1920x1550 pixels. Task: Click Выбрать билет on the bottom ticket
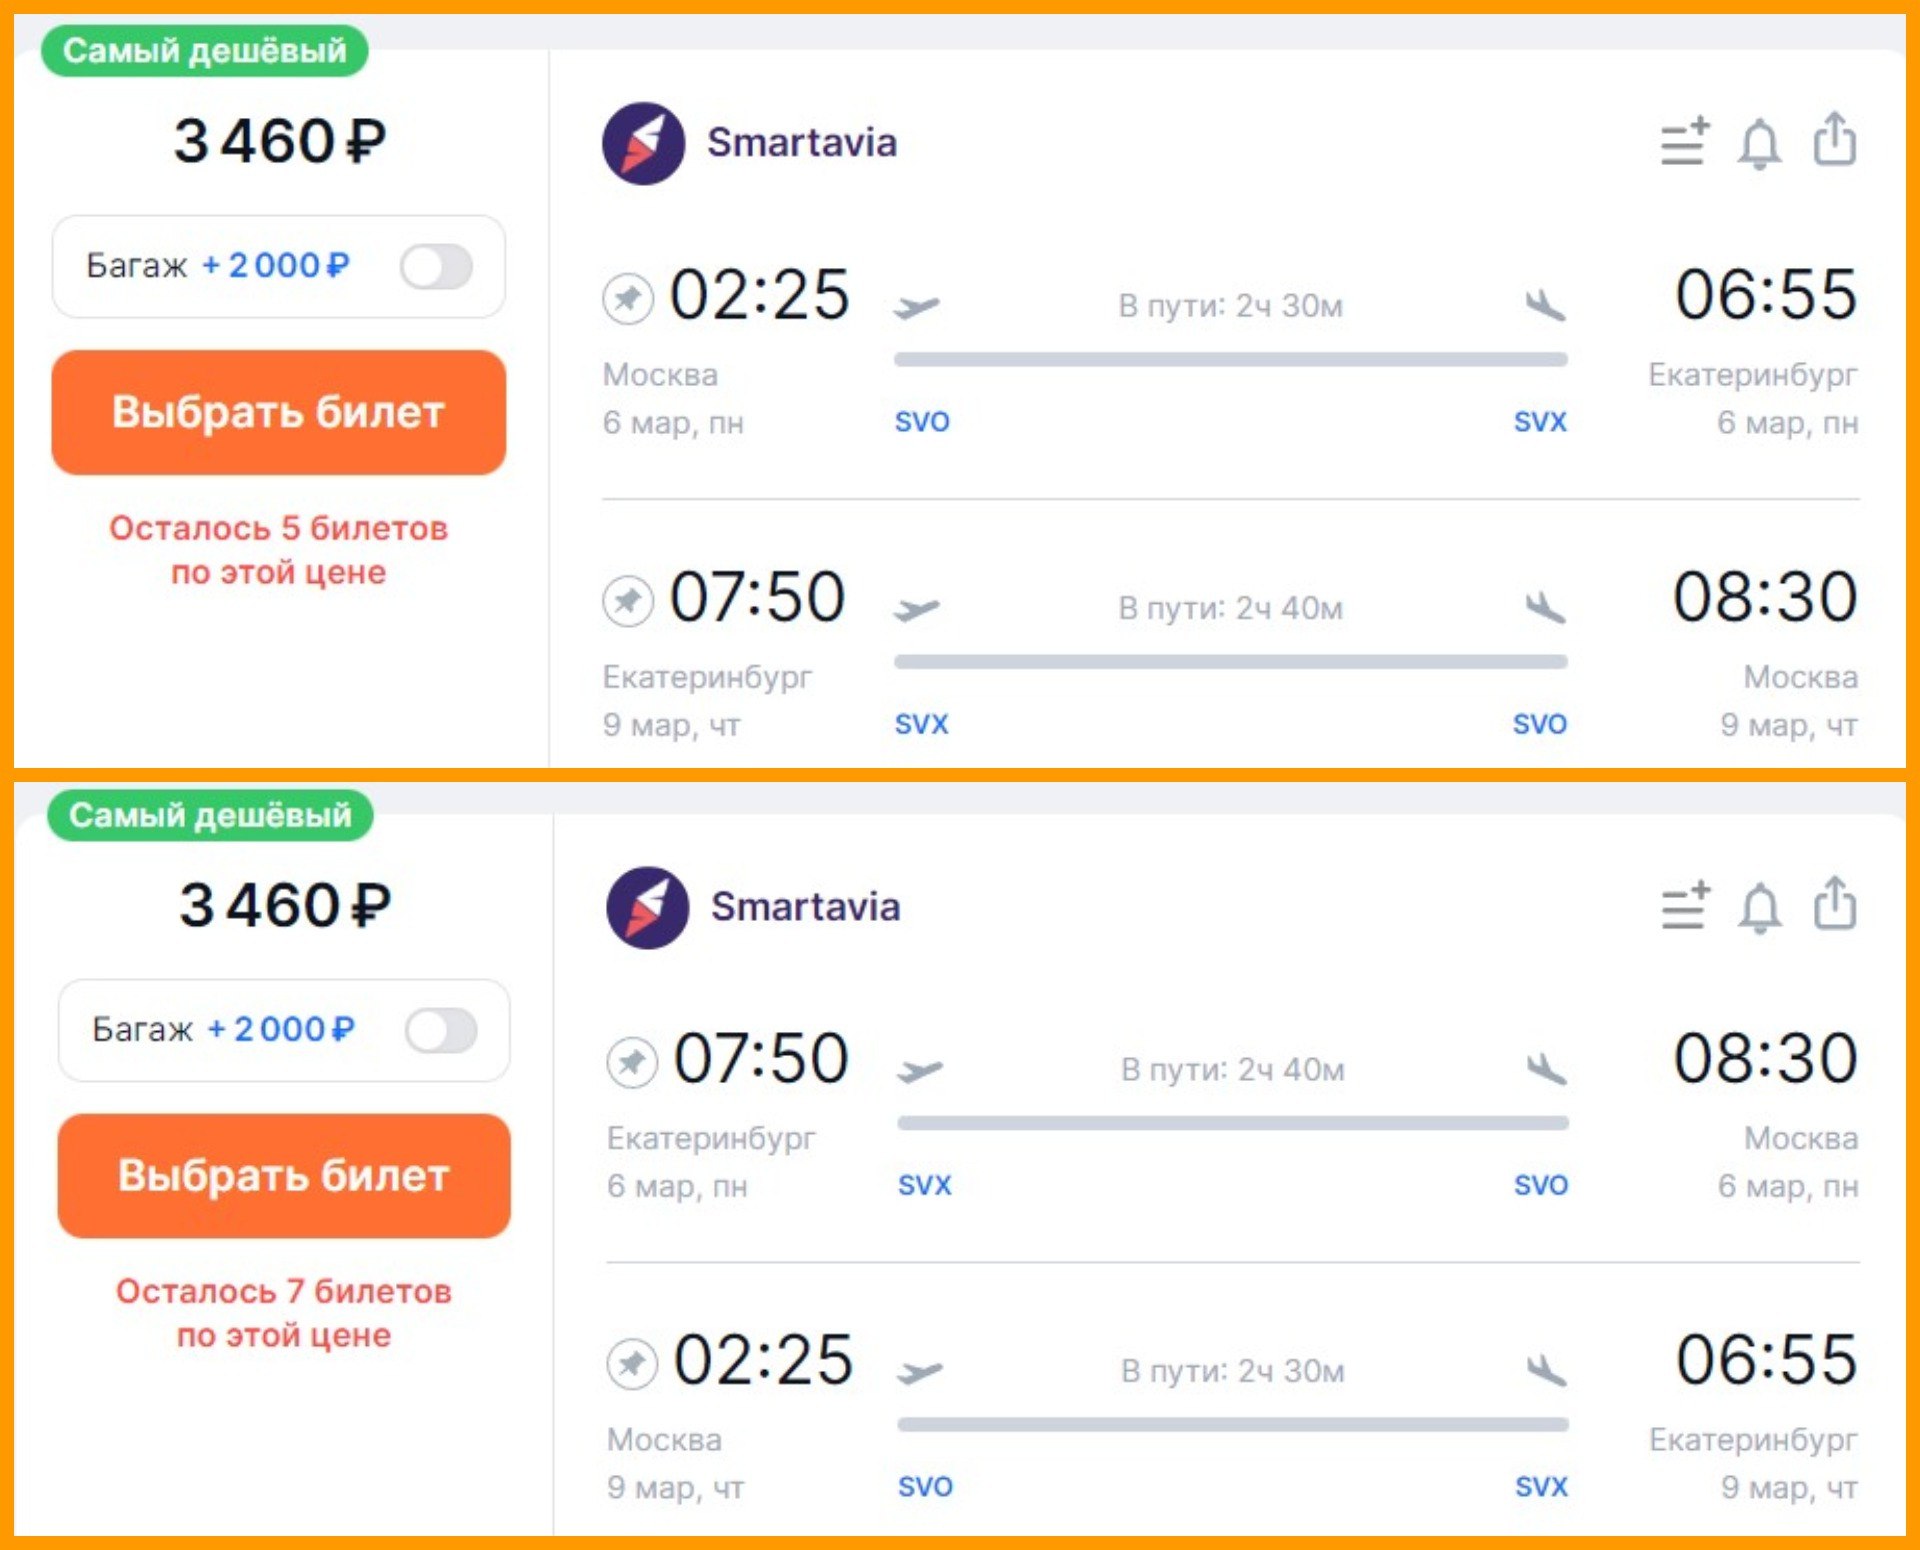click(284, 1175)
